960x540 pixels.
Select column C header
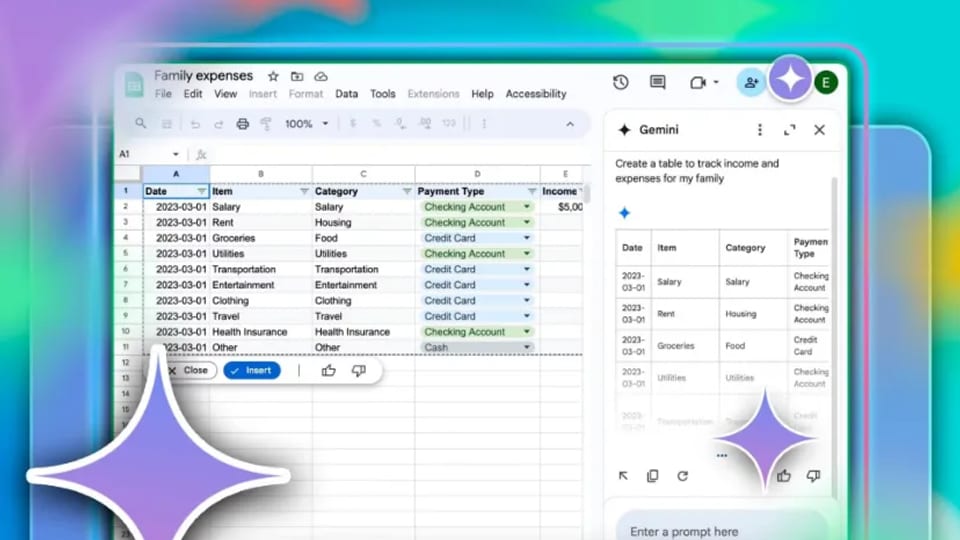click(x=363, y=174)
